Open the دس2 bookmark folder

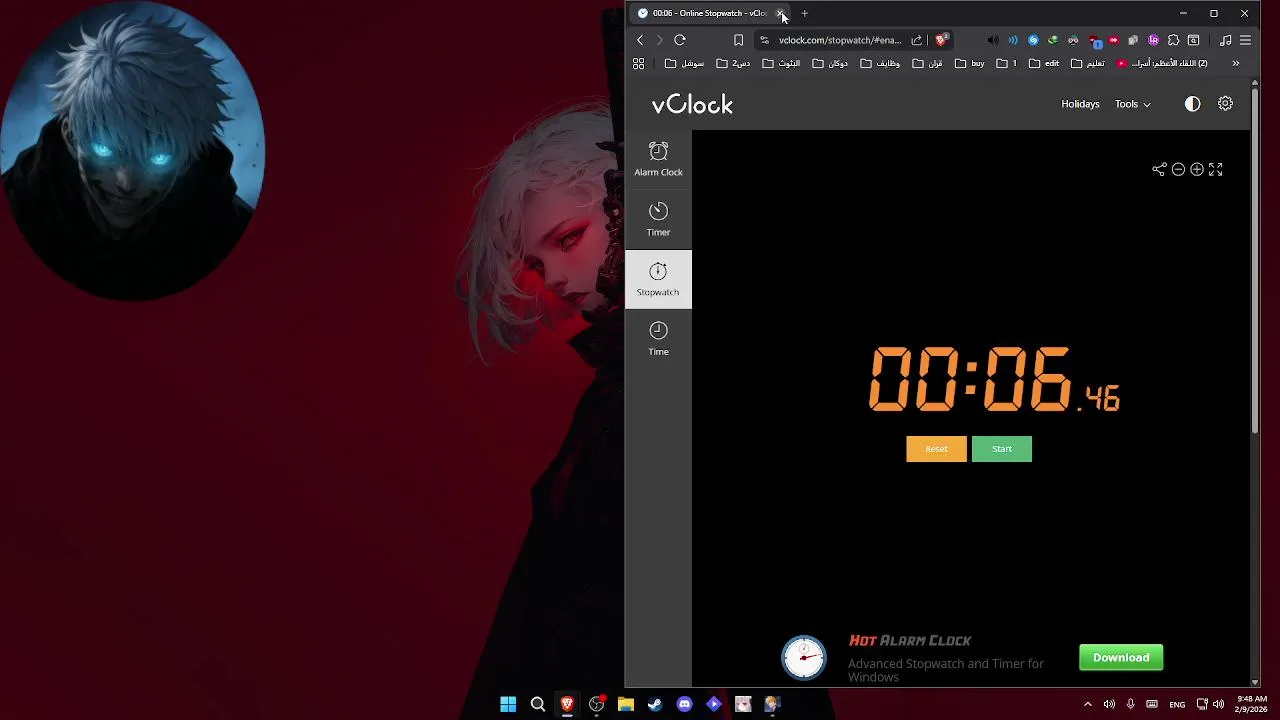(734, 63)
